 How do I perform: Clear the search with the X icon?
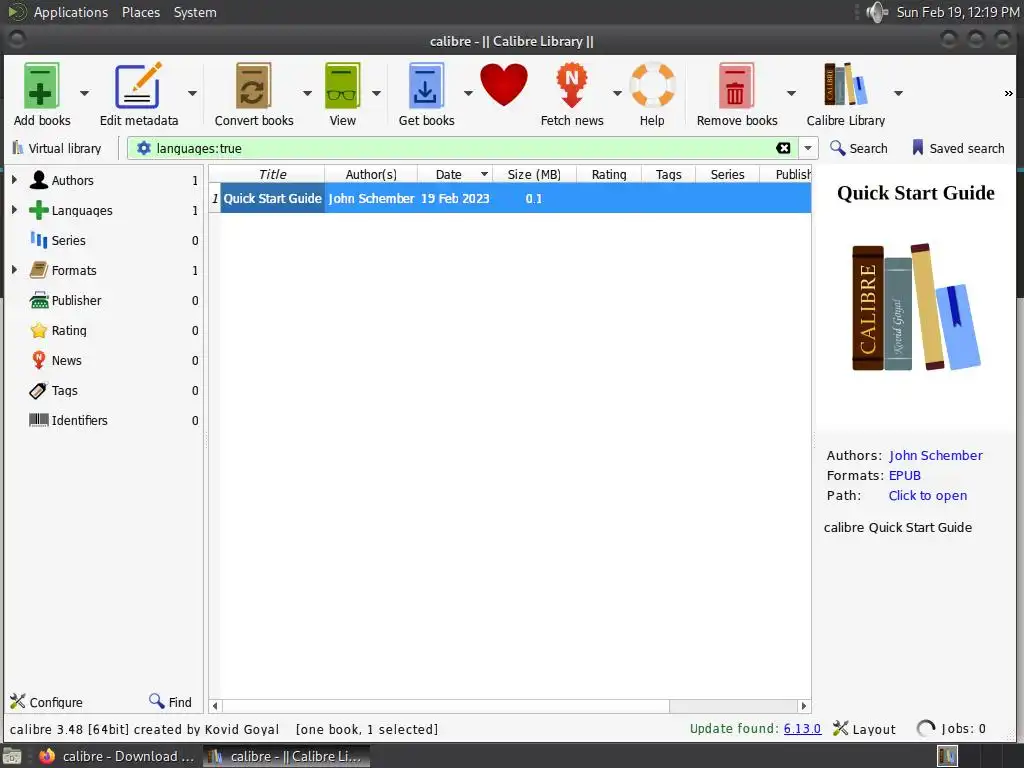pyautogui.click(x=783, y=148)
